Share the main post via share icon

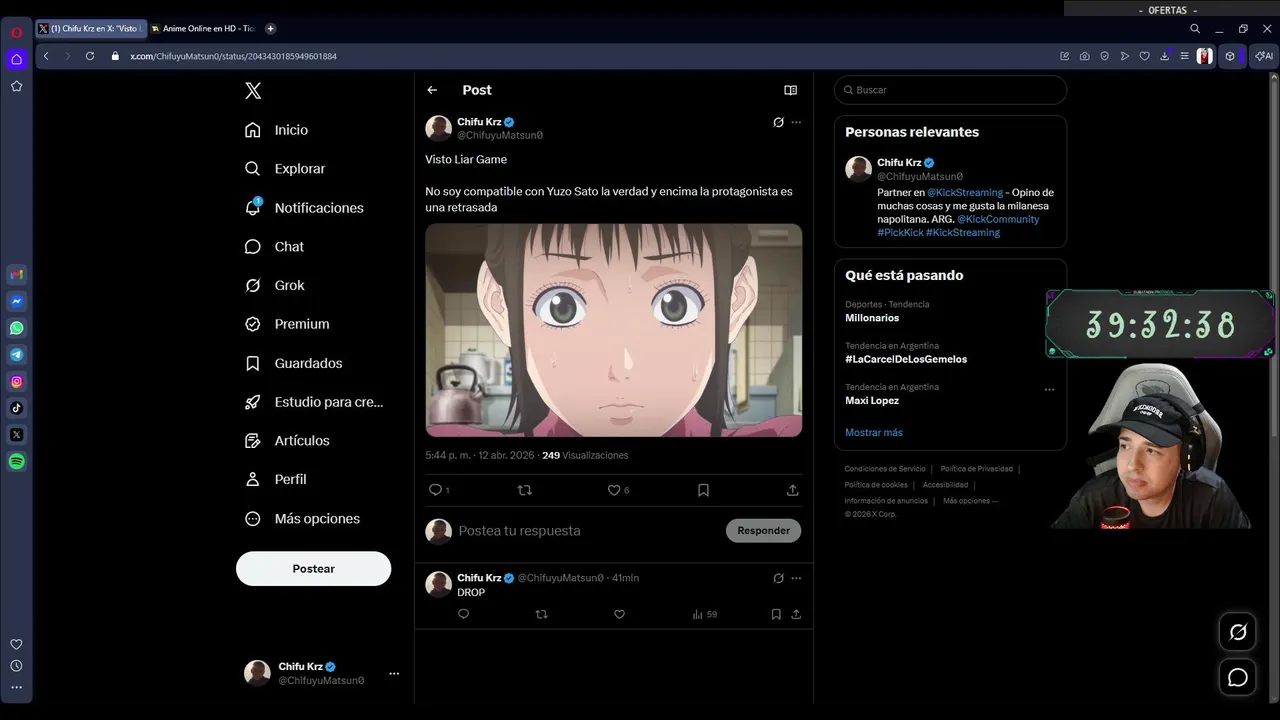(792, 490)
